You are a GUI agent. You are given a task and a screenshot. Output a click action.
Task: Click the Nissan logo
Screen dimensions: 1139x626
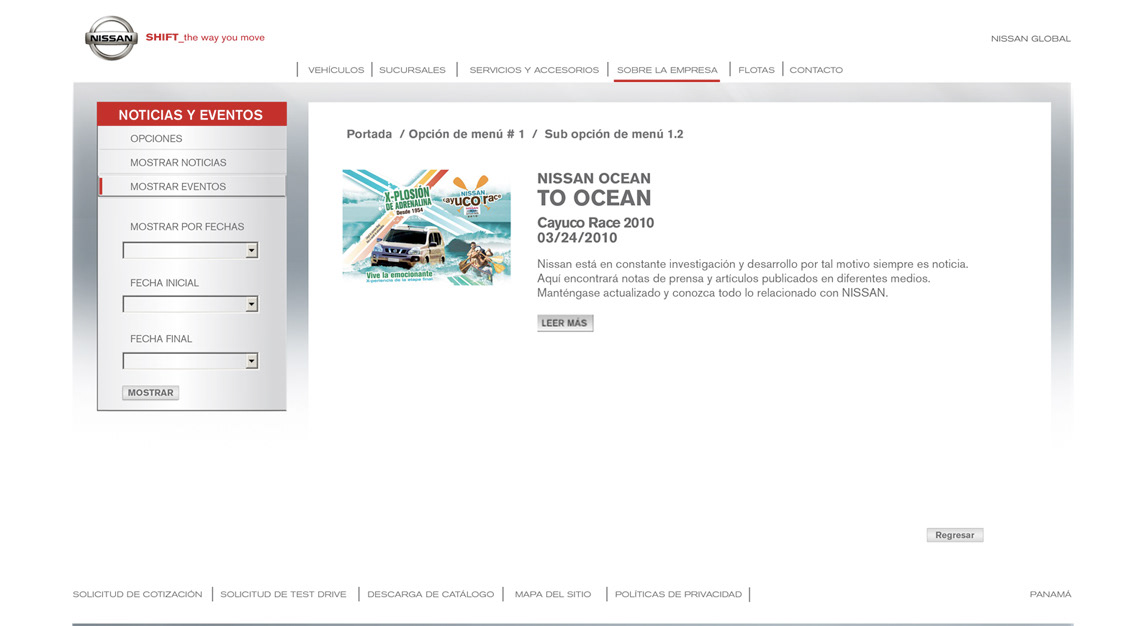(x=111, y=38)
